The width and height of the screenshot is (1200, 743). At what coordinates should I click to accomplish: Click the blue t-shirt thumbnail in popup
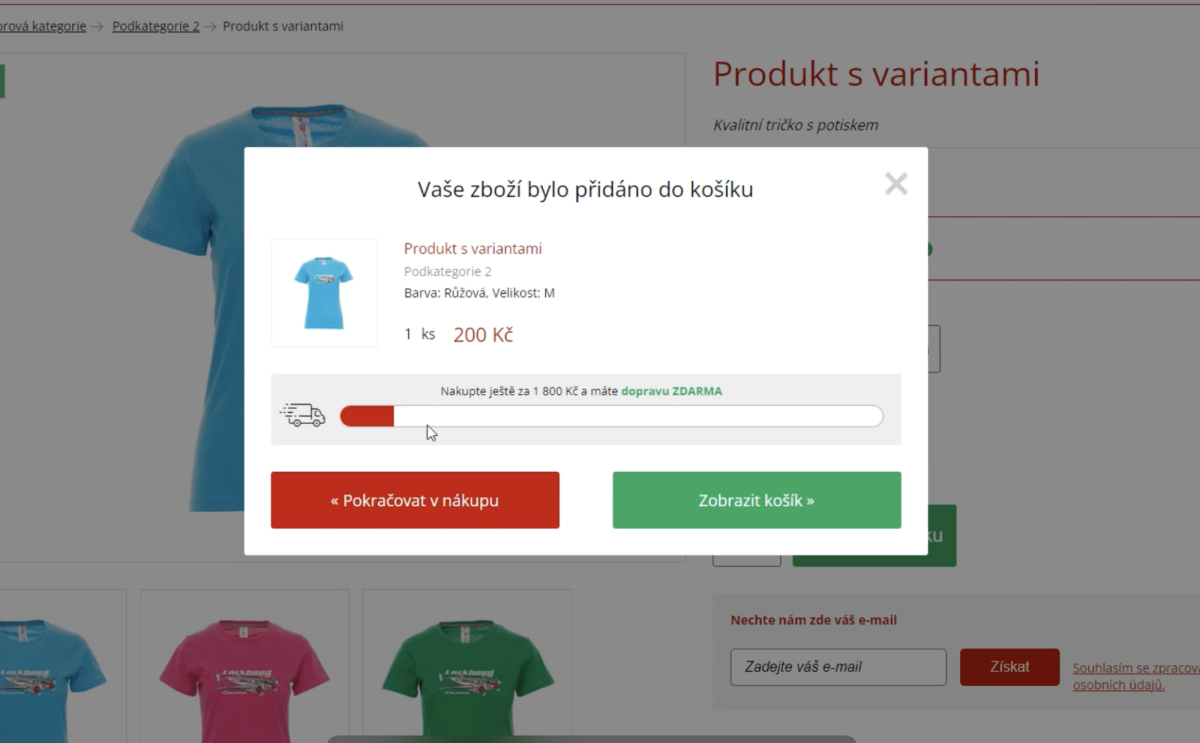324,292
